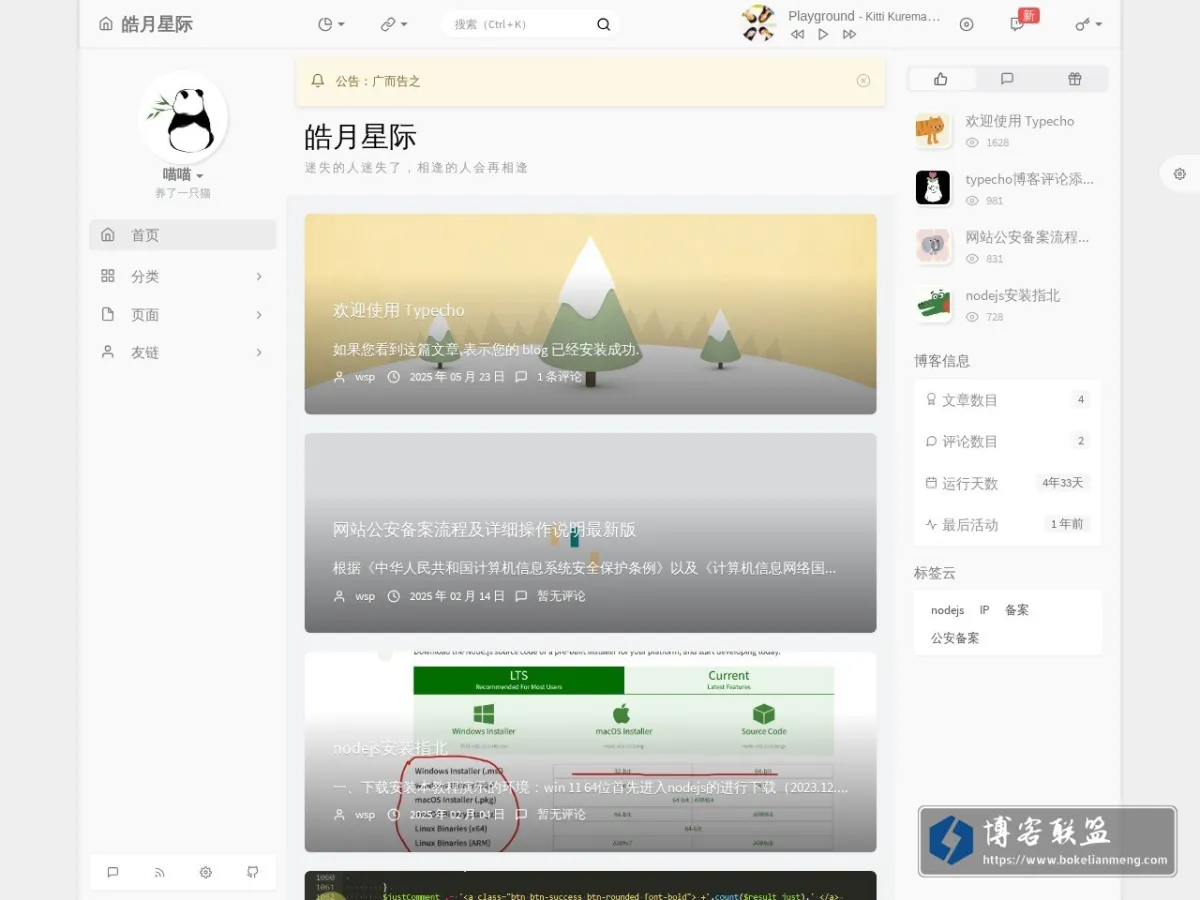The width and height of the screenshot is (1200, 900).
Task: Open sidebar link 网站公安备案流程…
Action: [x=1027, y=237]
